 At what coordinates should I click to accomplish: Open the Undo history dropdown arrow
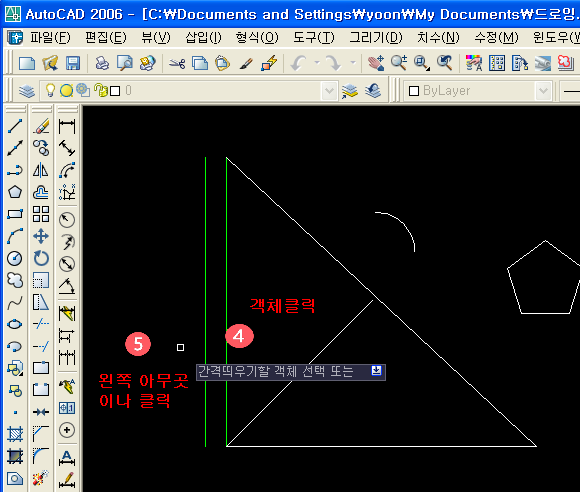point(317,63)
